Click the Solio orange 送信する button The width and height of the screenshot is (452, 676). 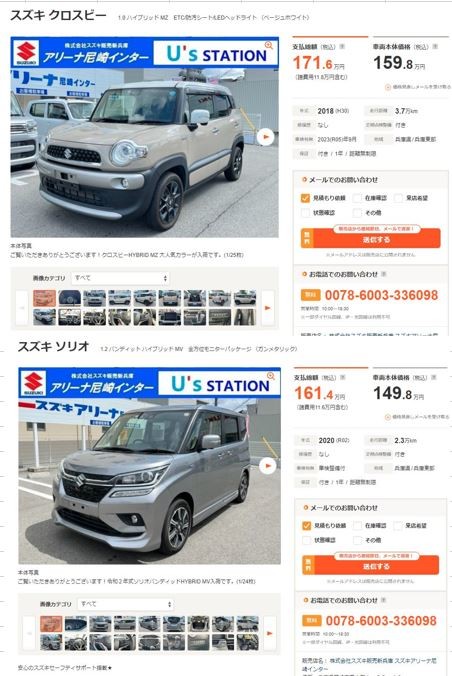point(370,566)
